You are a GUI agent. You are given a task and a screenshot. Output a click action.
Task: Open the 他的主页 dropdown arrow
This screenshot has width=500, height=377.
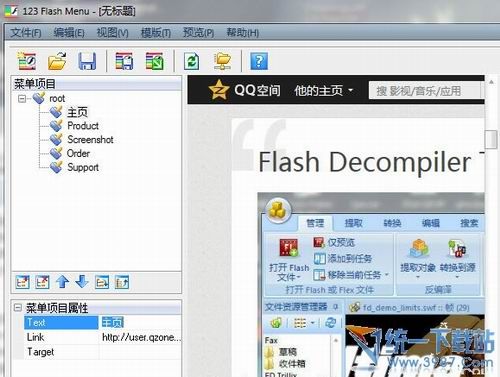point(350,90)
